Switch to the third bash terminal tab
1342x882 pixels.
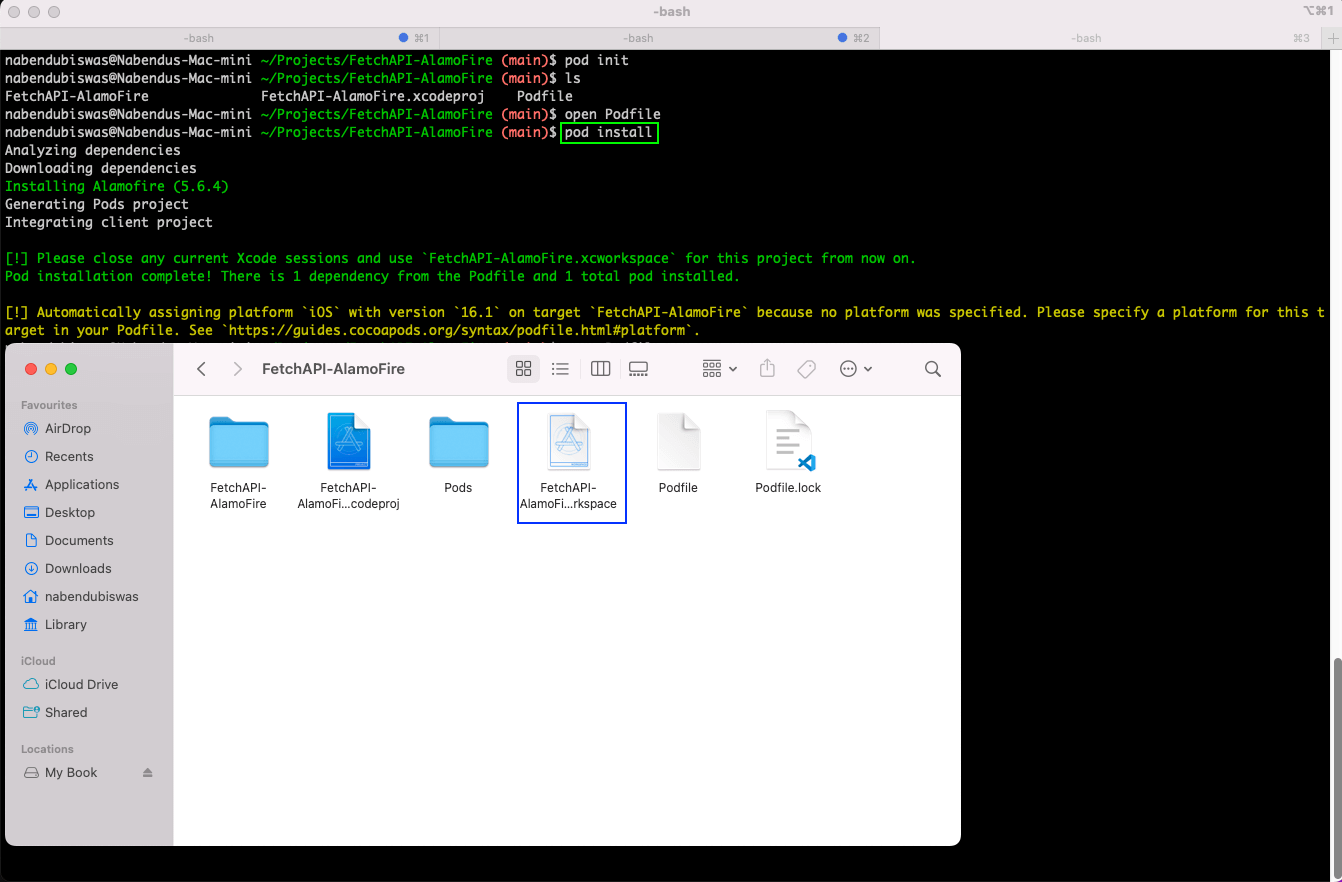[x=1085, y=38]
